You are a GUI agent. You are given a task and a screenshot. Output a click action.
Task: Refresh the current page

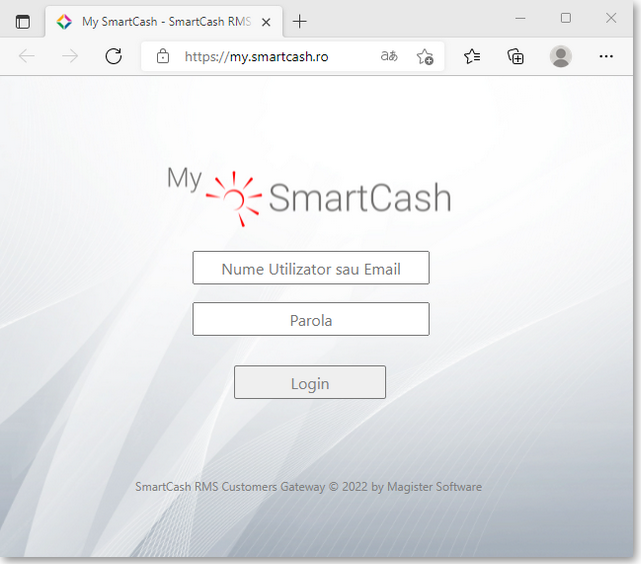(x=114, y=56)
